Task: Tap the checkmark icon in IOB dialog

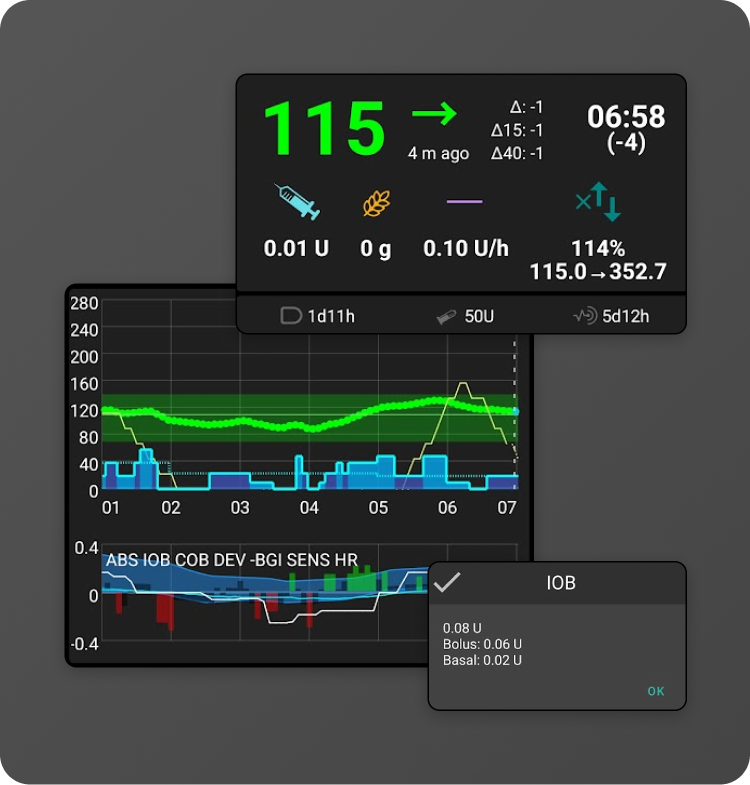Action: click(447, 582)
